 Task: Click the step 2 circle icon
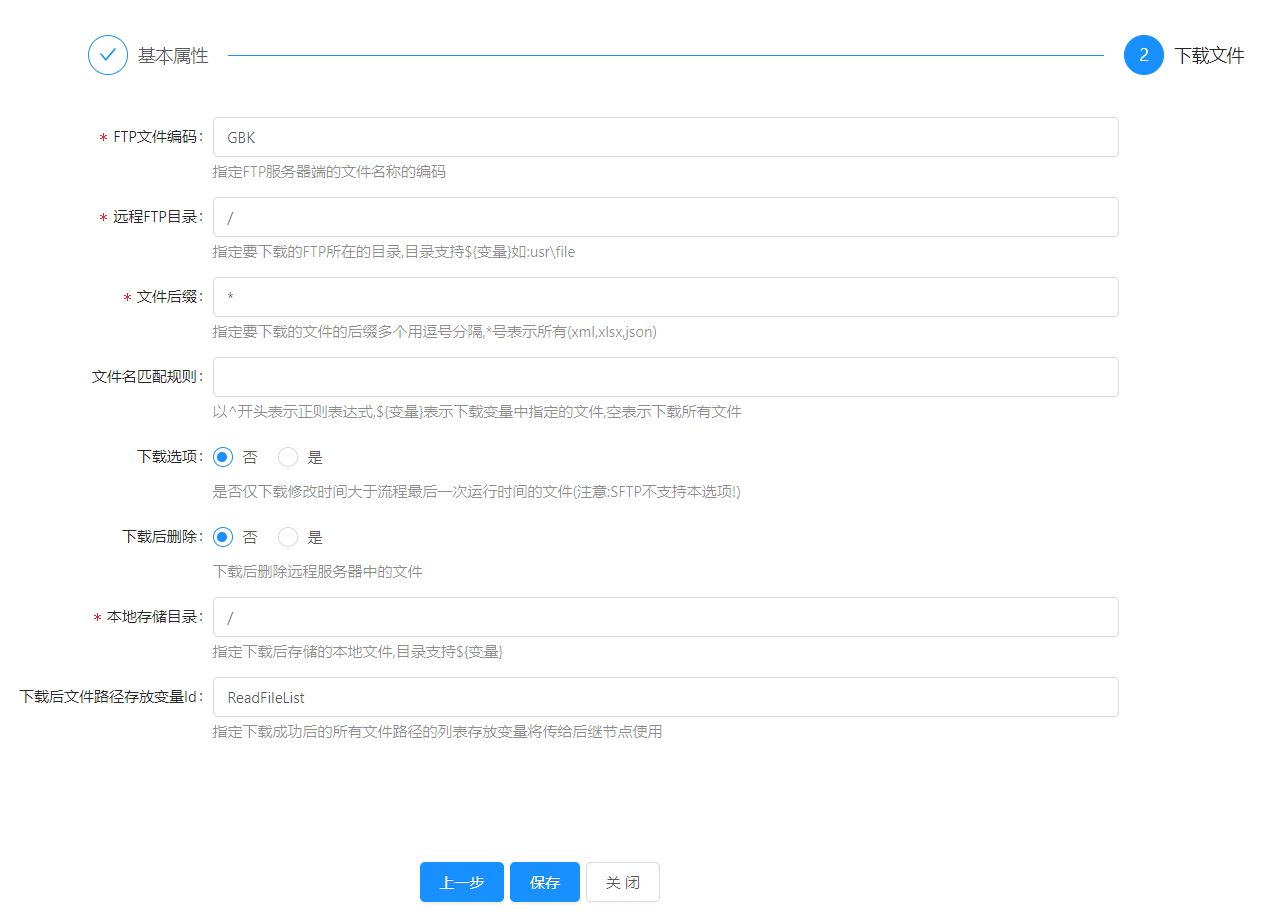tap(1143, 55)
